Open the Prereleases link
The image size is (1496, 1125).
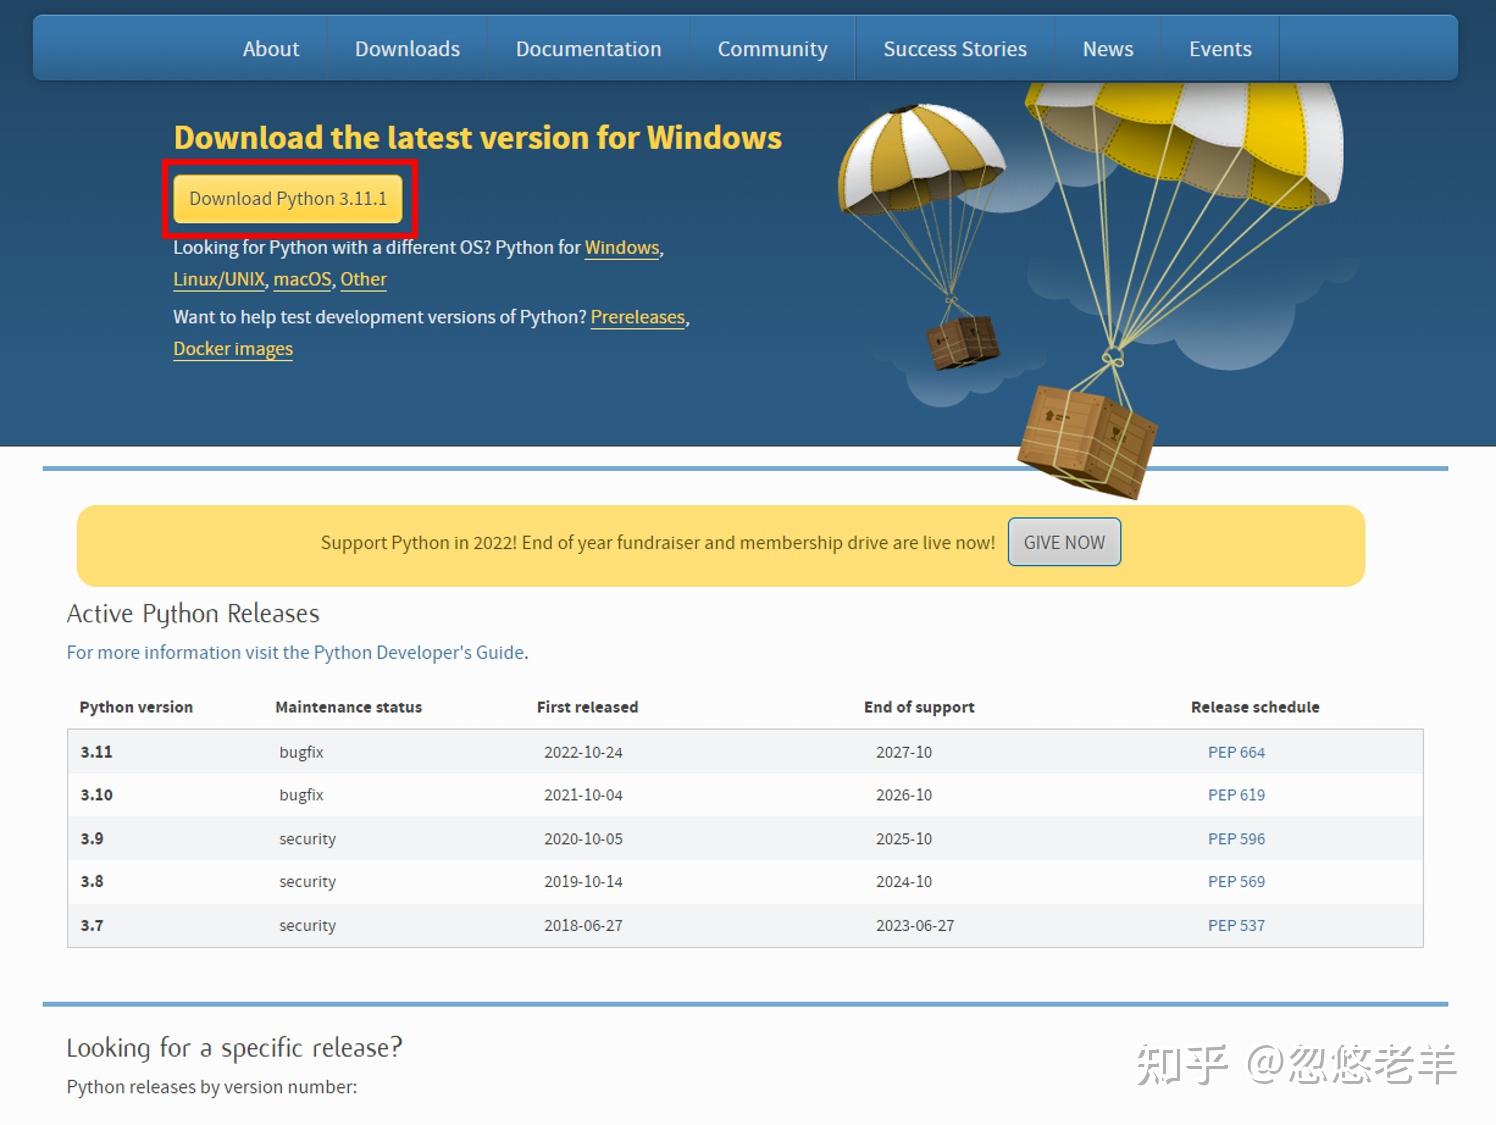coord(638,317)
